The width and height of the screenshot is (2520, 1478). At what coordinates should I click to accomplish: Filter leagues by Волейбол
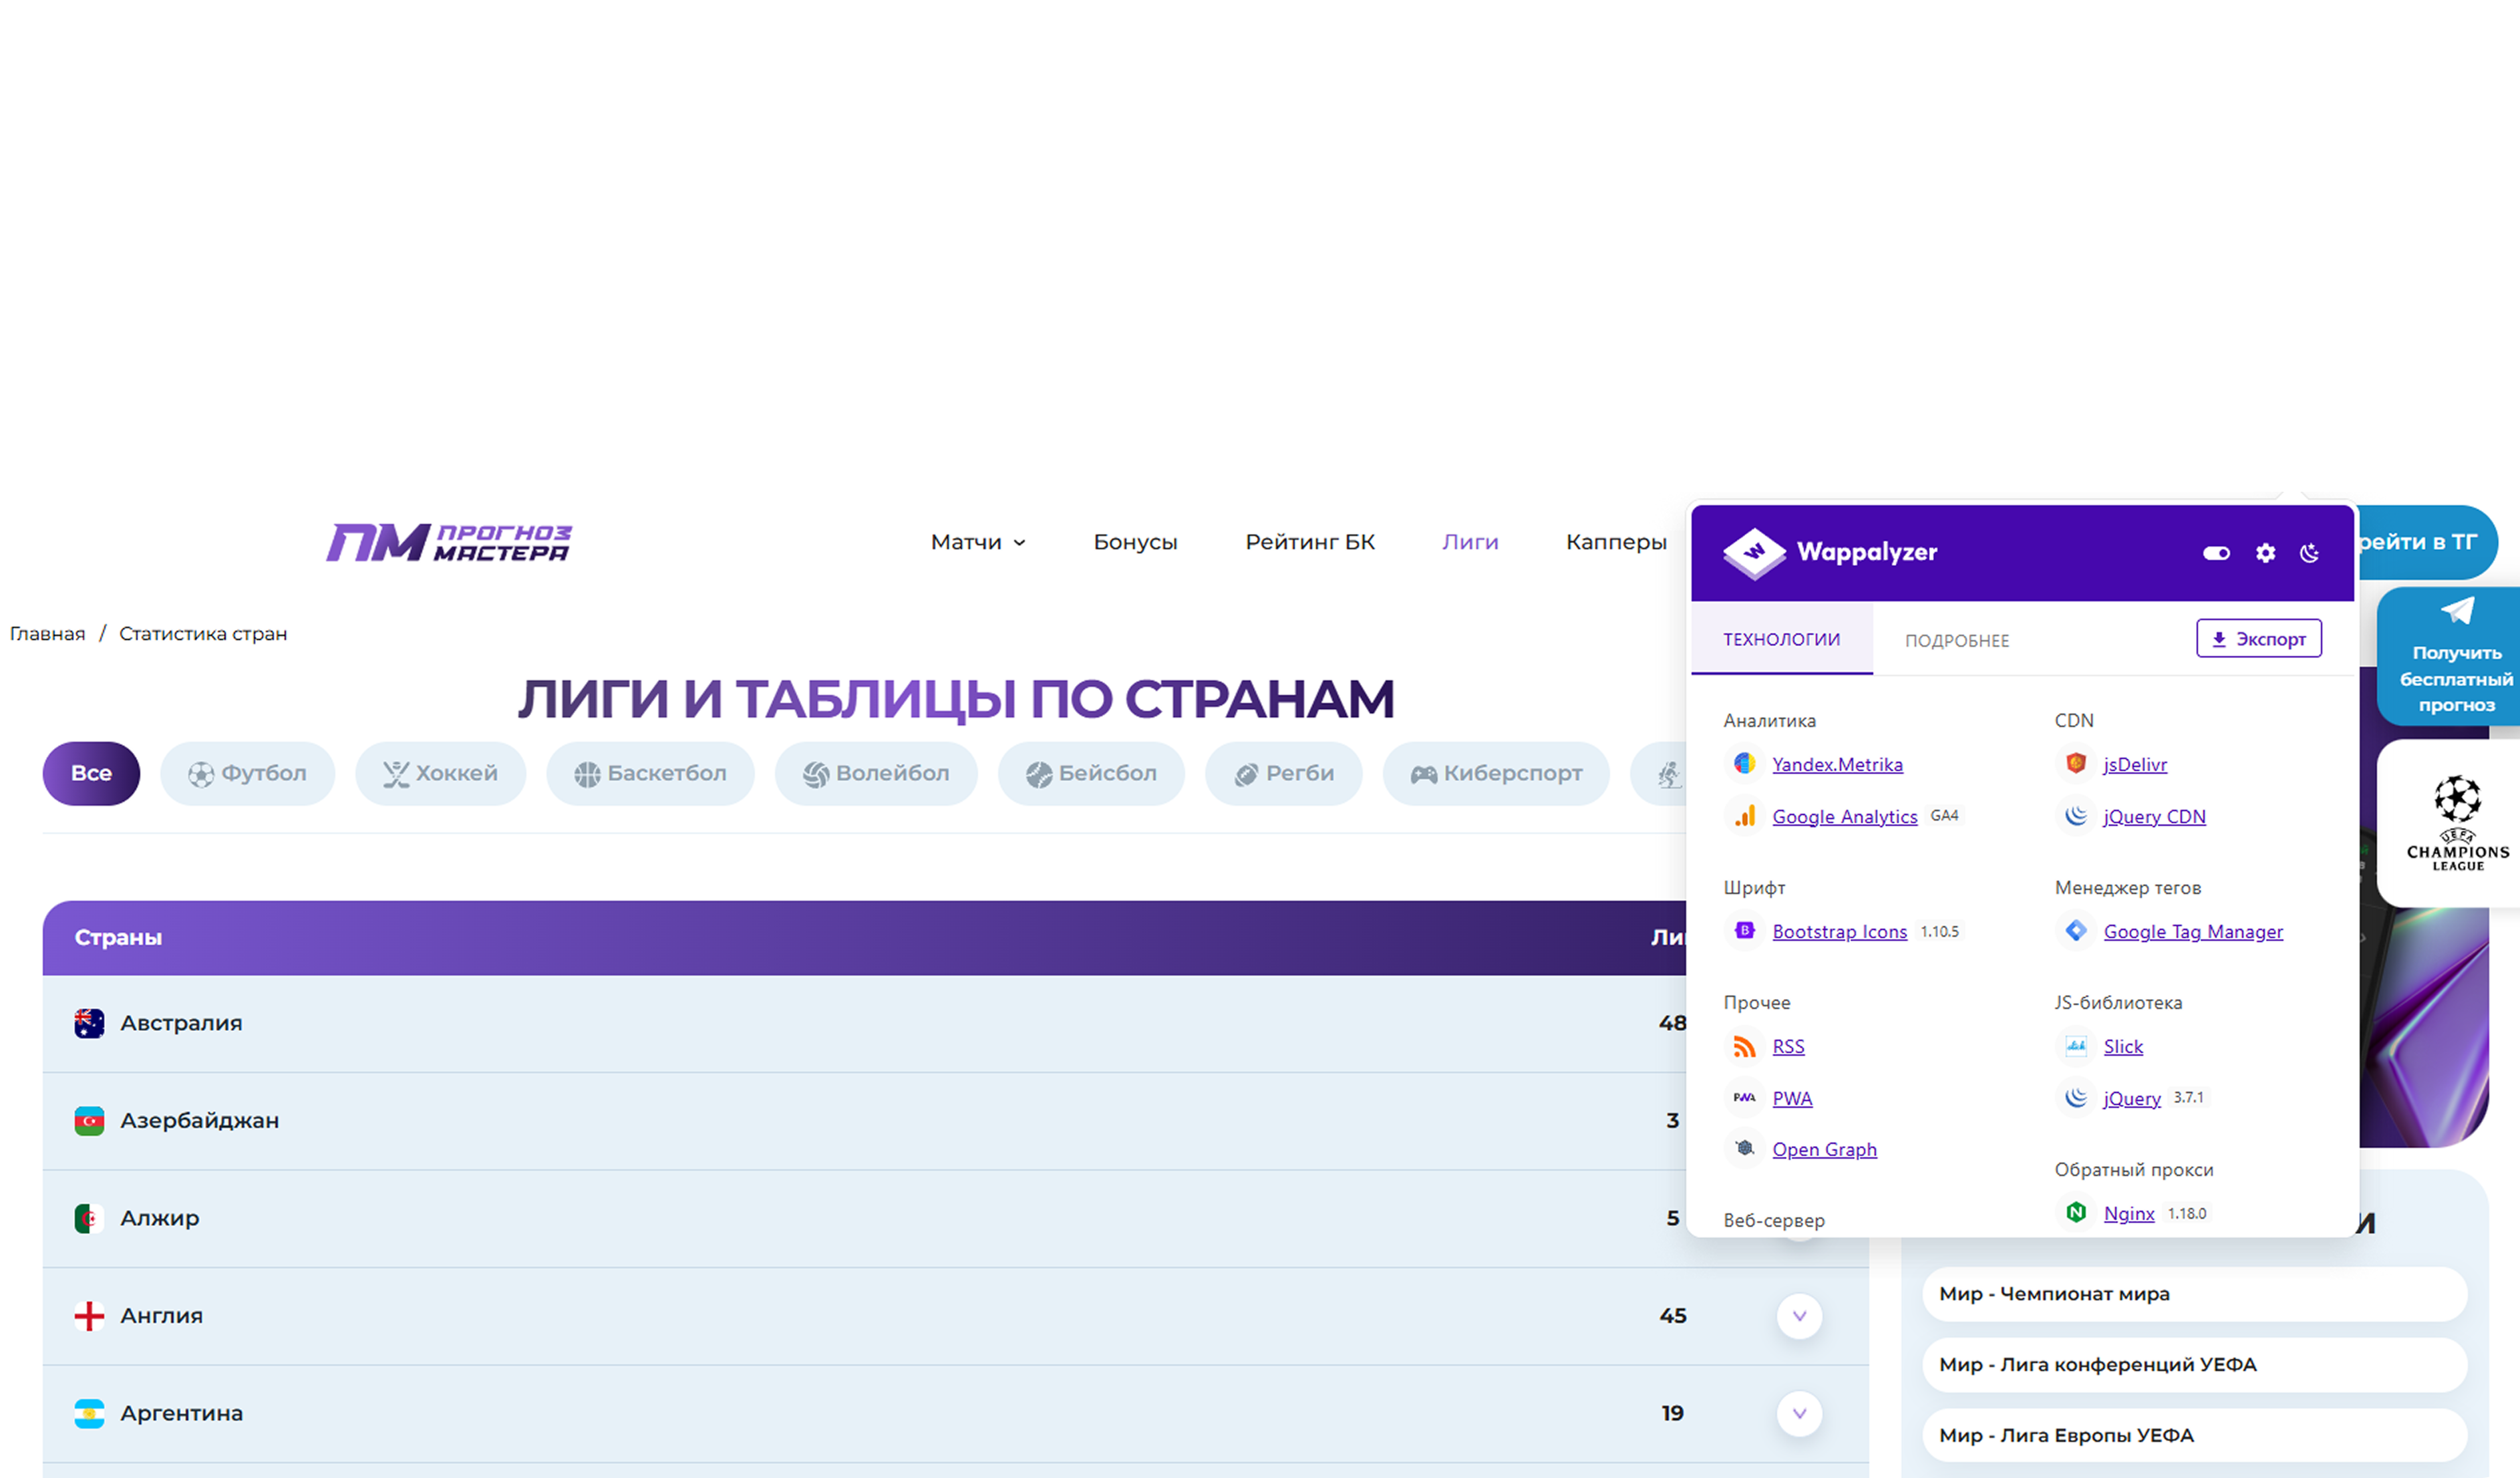point(876,773)
